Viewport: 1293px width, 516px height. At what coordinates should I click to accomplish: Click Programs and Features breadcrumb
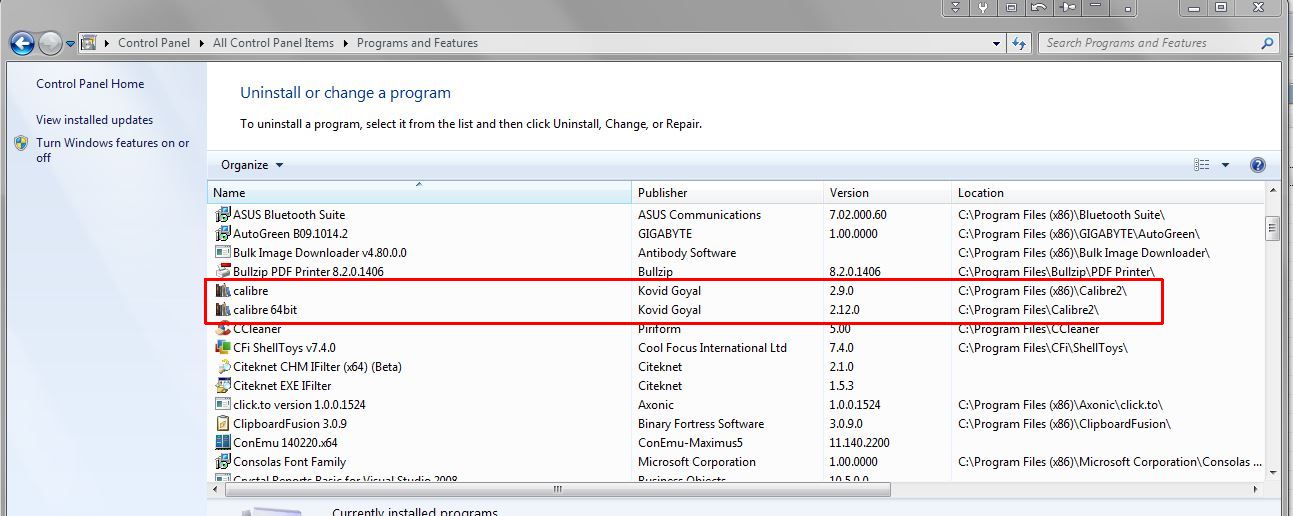[x=417, y=43]
